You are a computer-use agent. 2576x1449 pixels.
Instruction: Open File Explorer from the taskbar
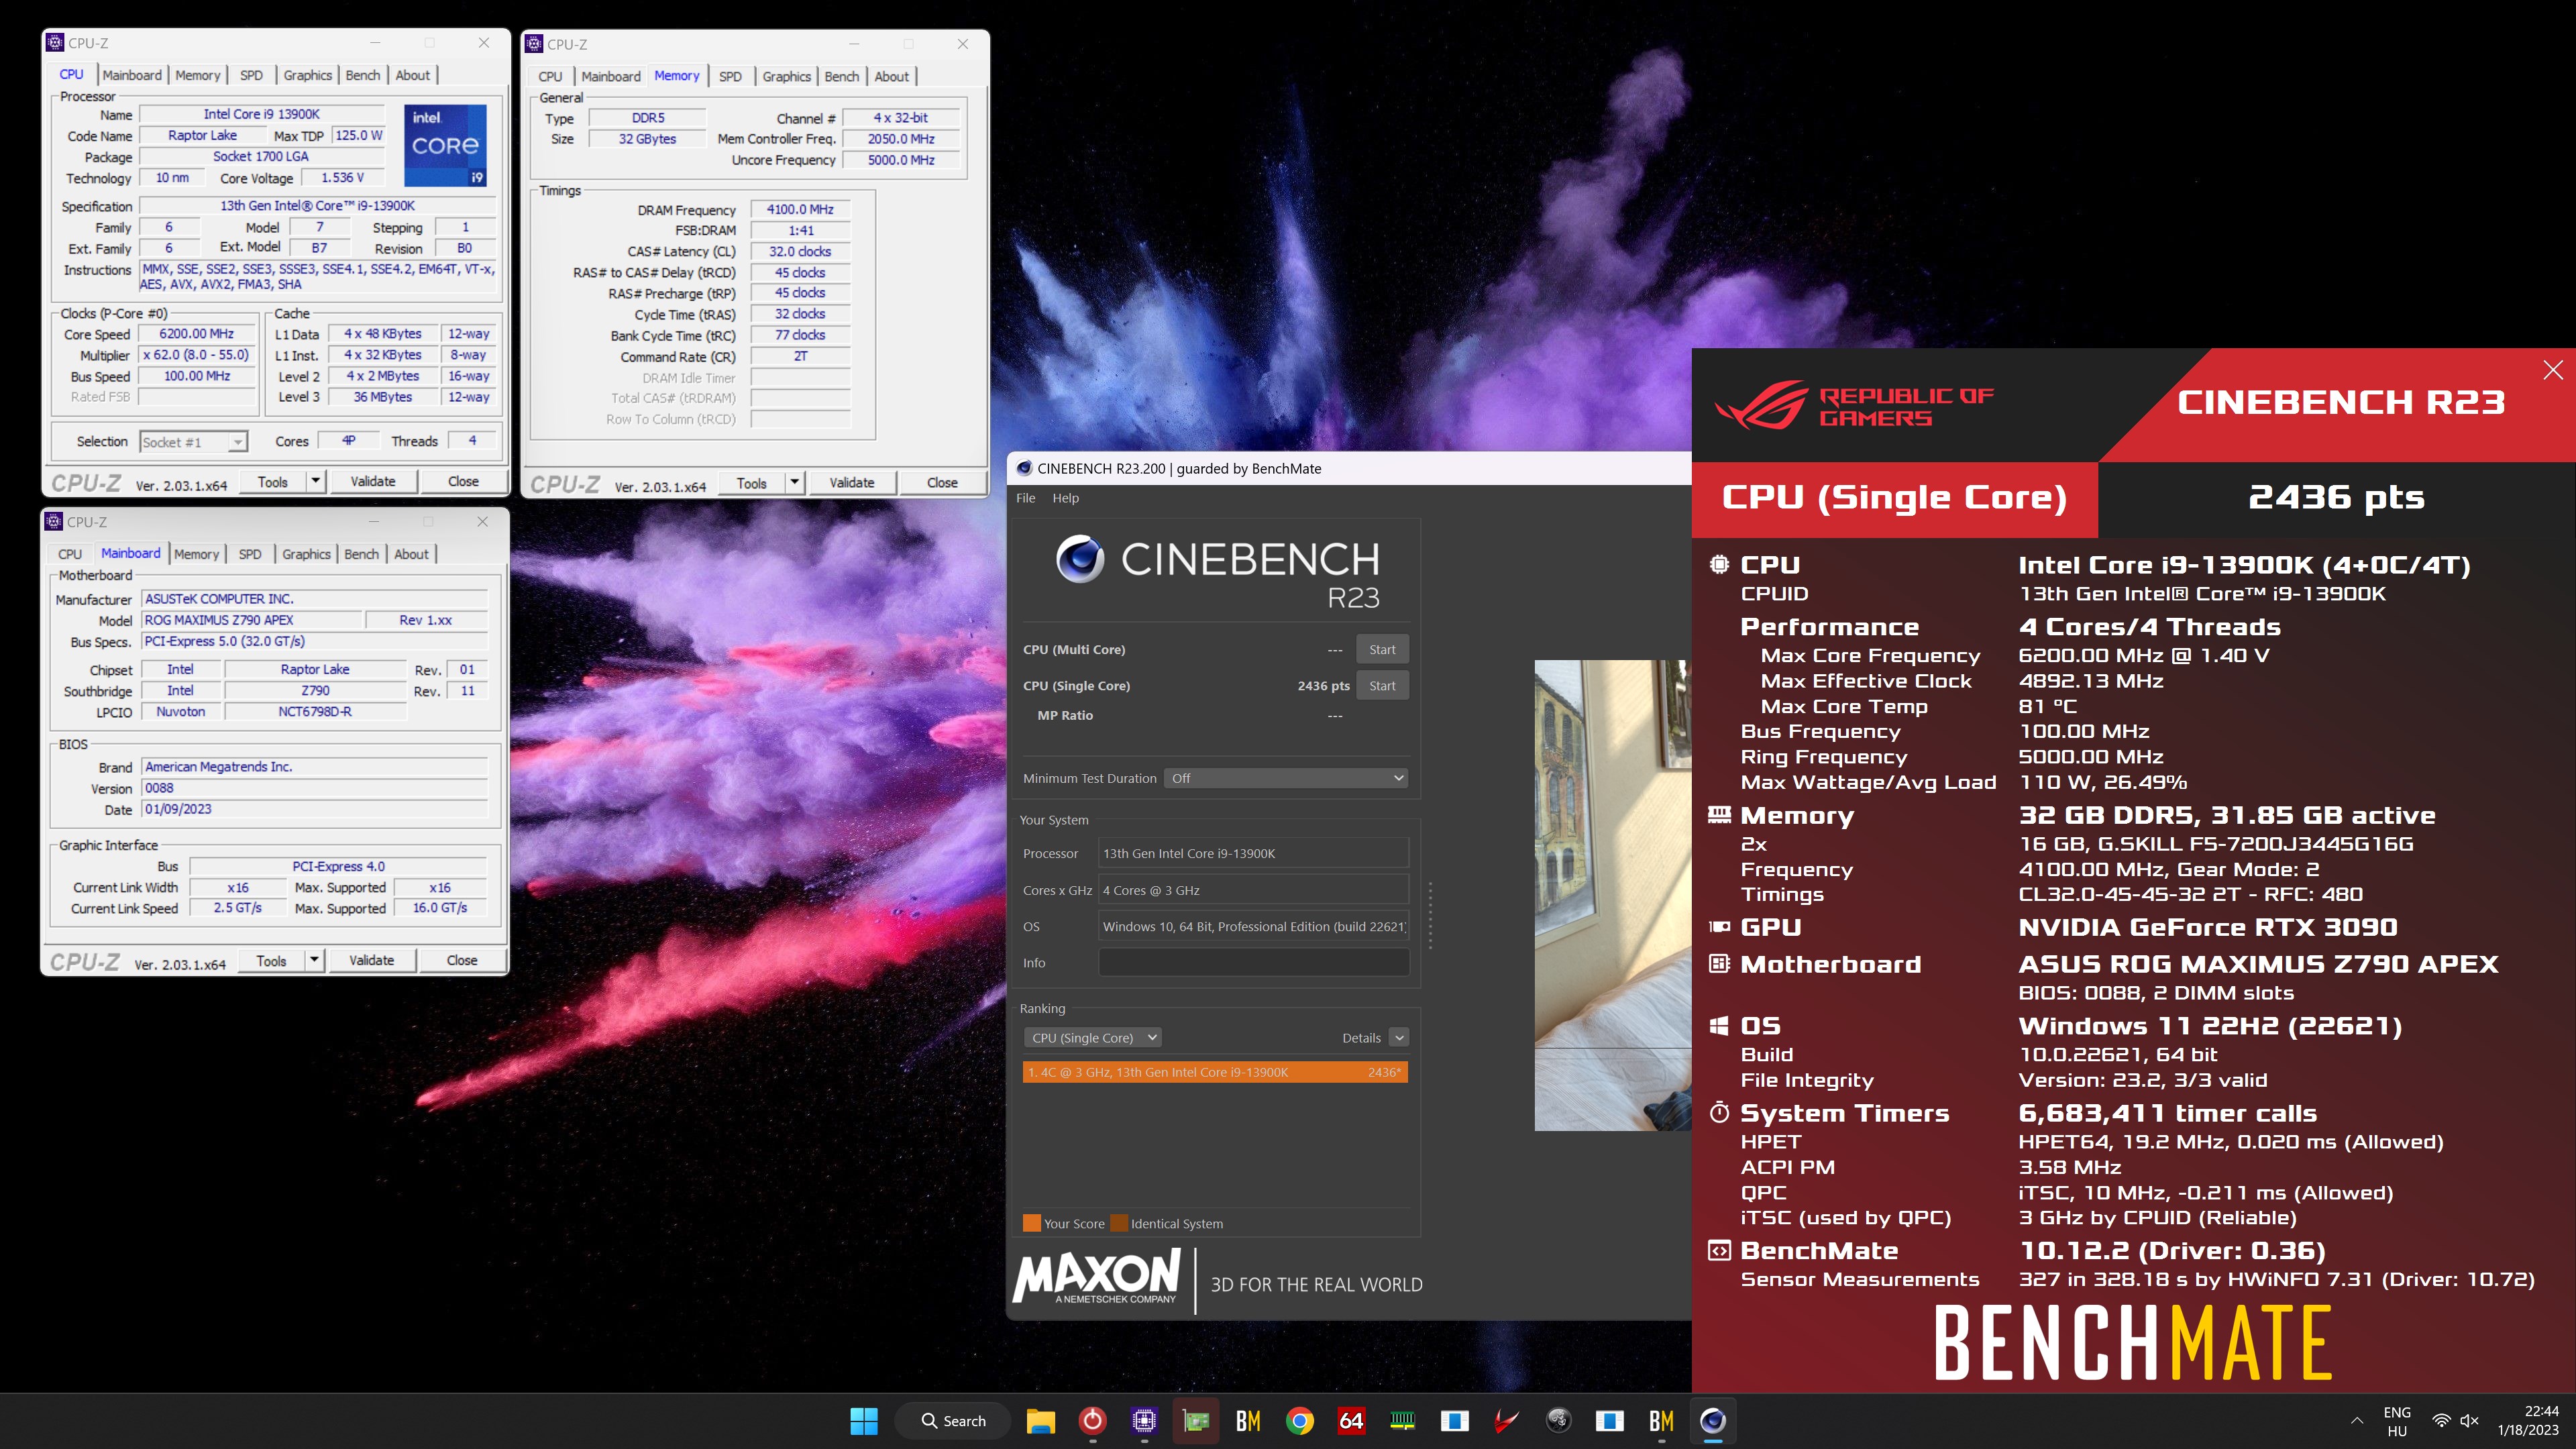tap(1040, 1420)
